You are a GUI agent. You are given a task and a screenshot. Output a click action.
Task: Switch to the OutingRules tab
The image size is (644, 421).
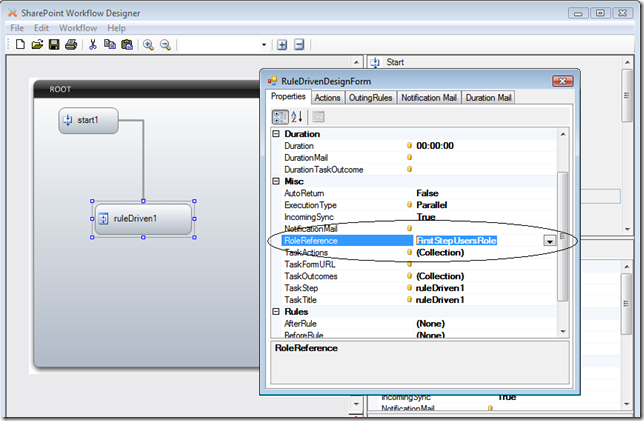[x=370, y=98]
